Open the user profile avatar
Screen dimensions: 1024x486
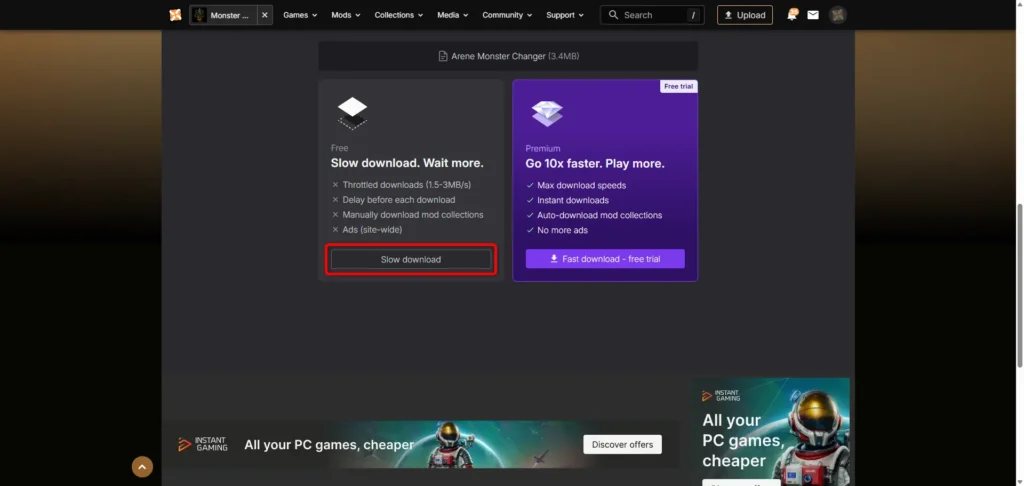click(838, 15)
